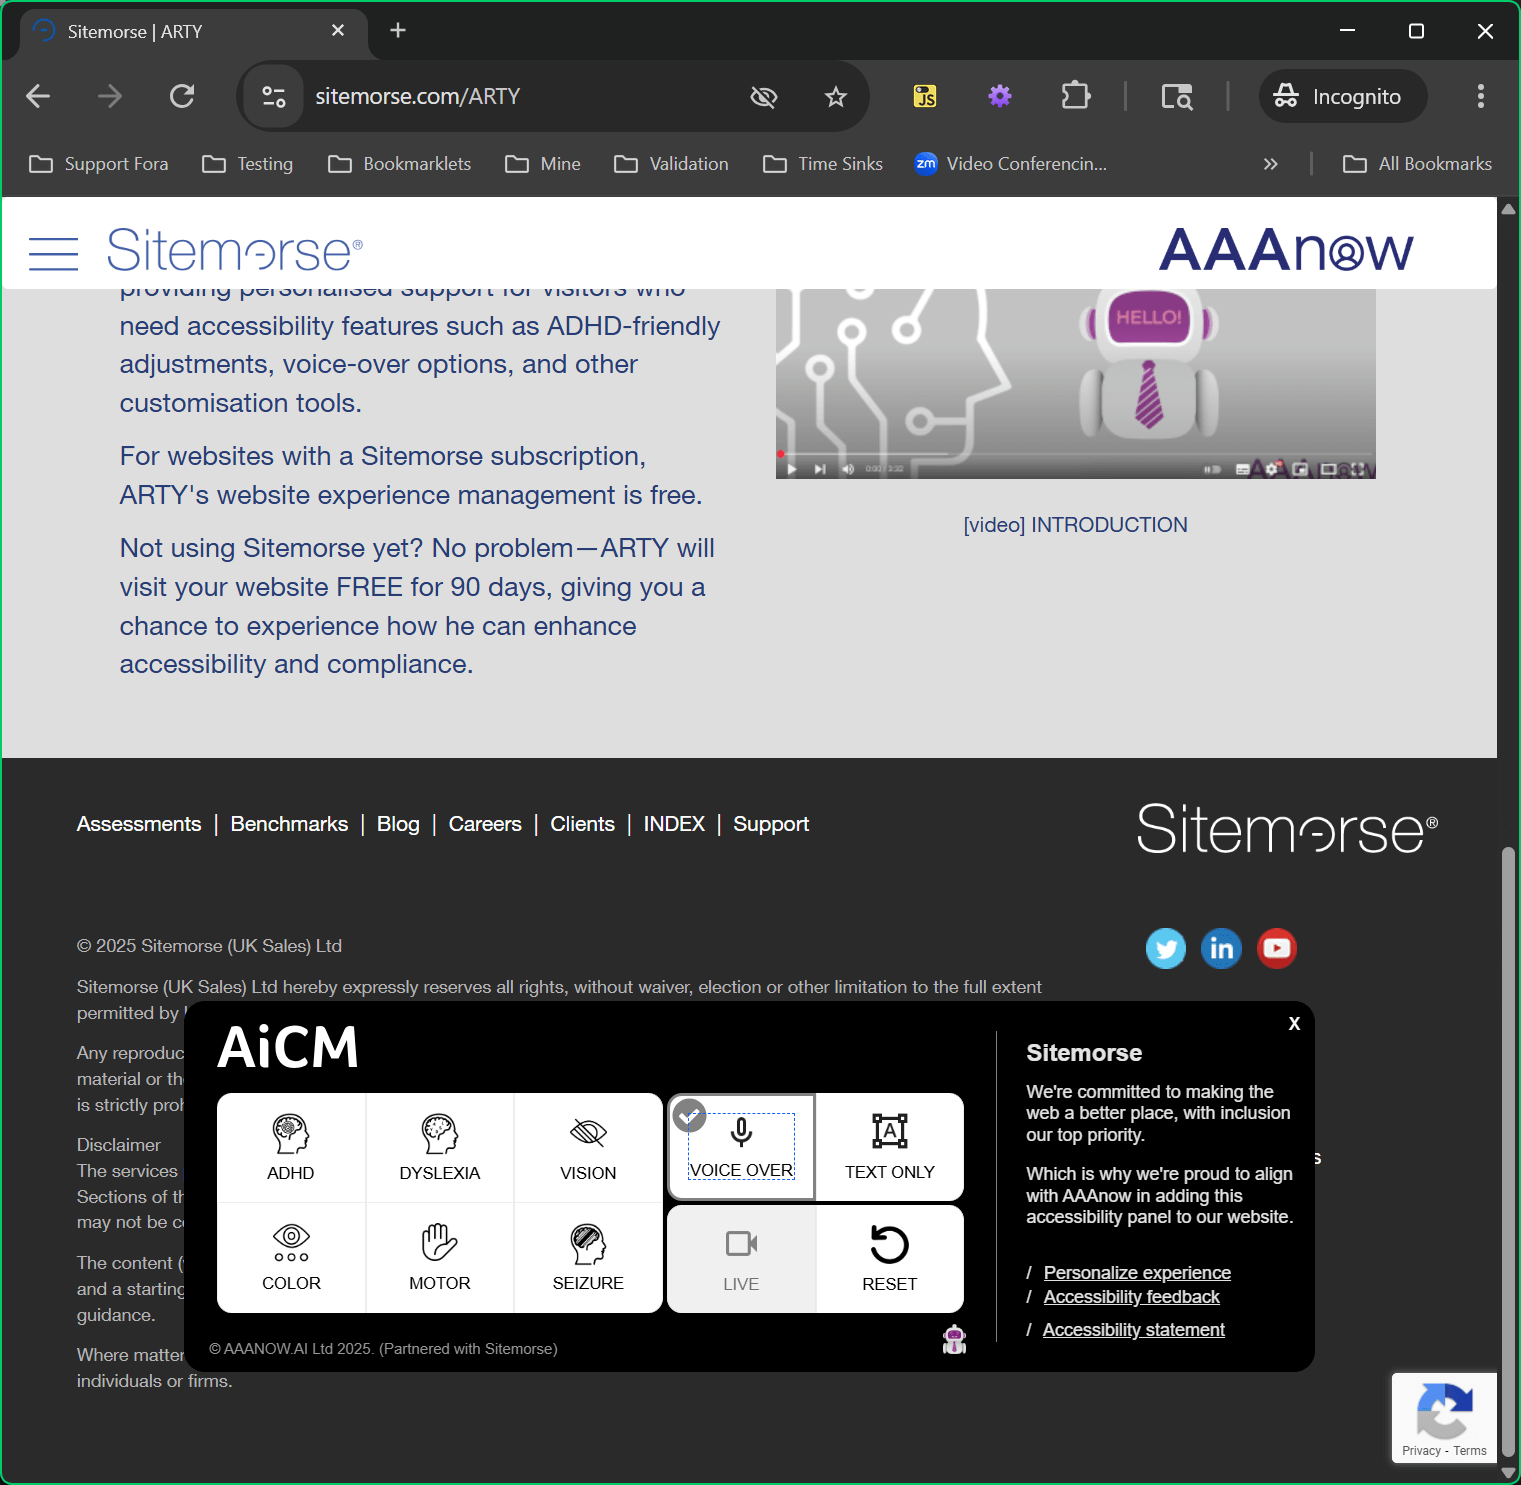This screenshot has height=1485, width=1521.
Task: Click the Sitemorse header logo
Action: tap(234, 250)
